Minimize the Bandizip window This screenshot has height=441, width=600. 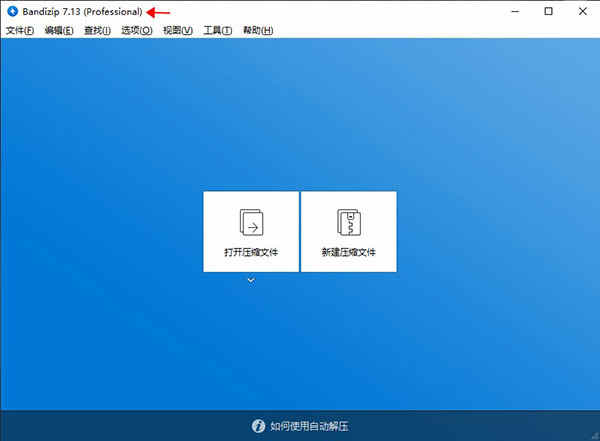515,11
